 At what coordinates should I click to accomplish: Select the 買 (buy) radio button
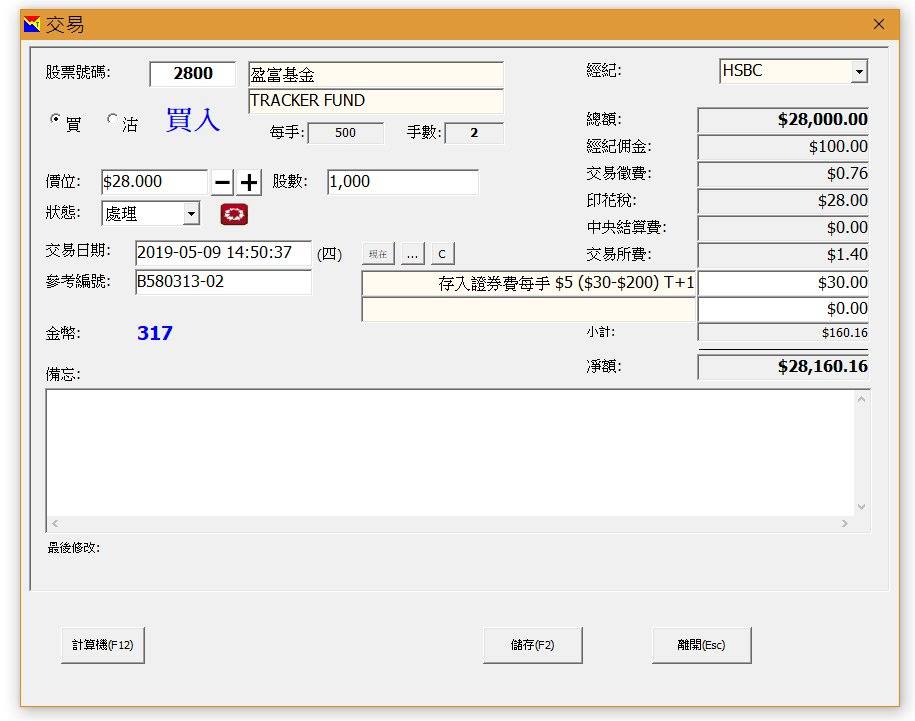click(x=55, y=120)
